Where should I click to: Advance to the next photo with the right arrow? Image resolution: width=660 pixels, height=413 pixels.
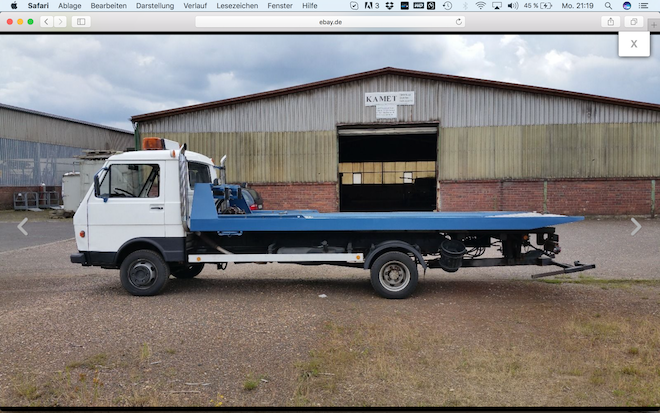635,226
